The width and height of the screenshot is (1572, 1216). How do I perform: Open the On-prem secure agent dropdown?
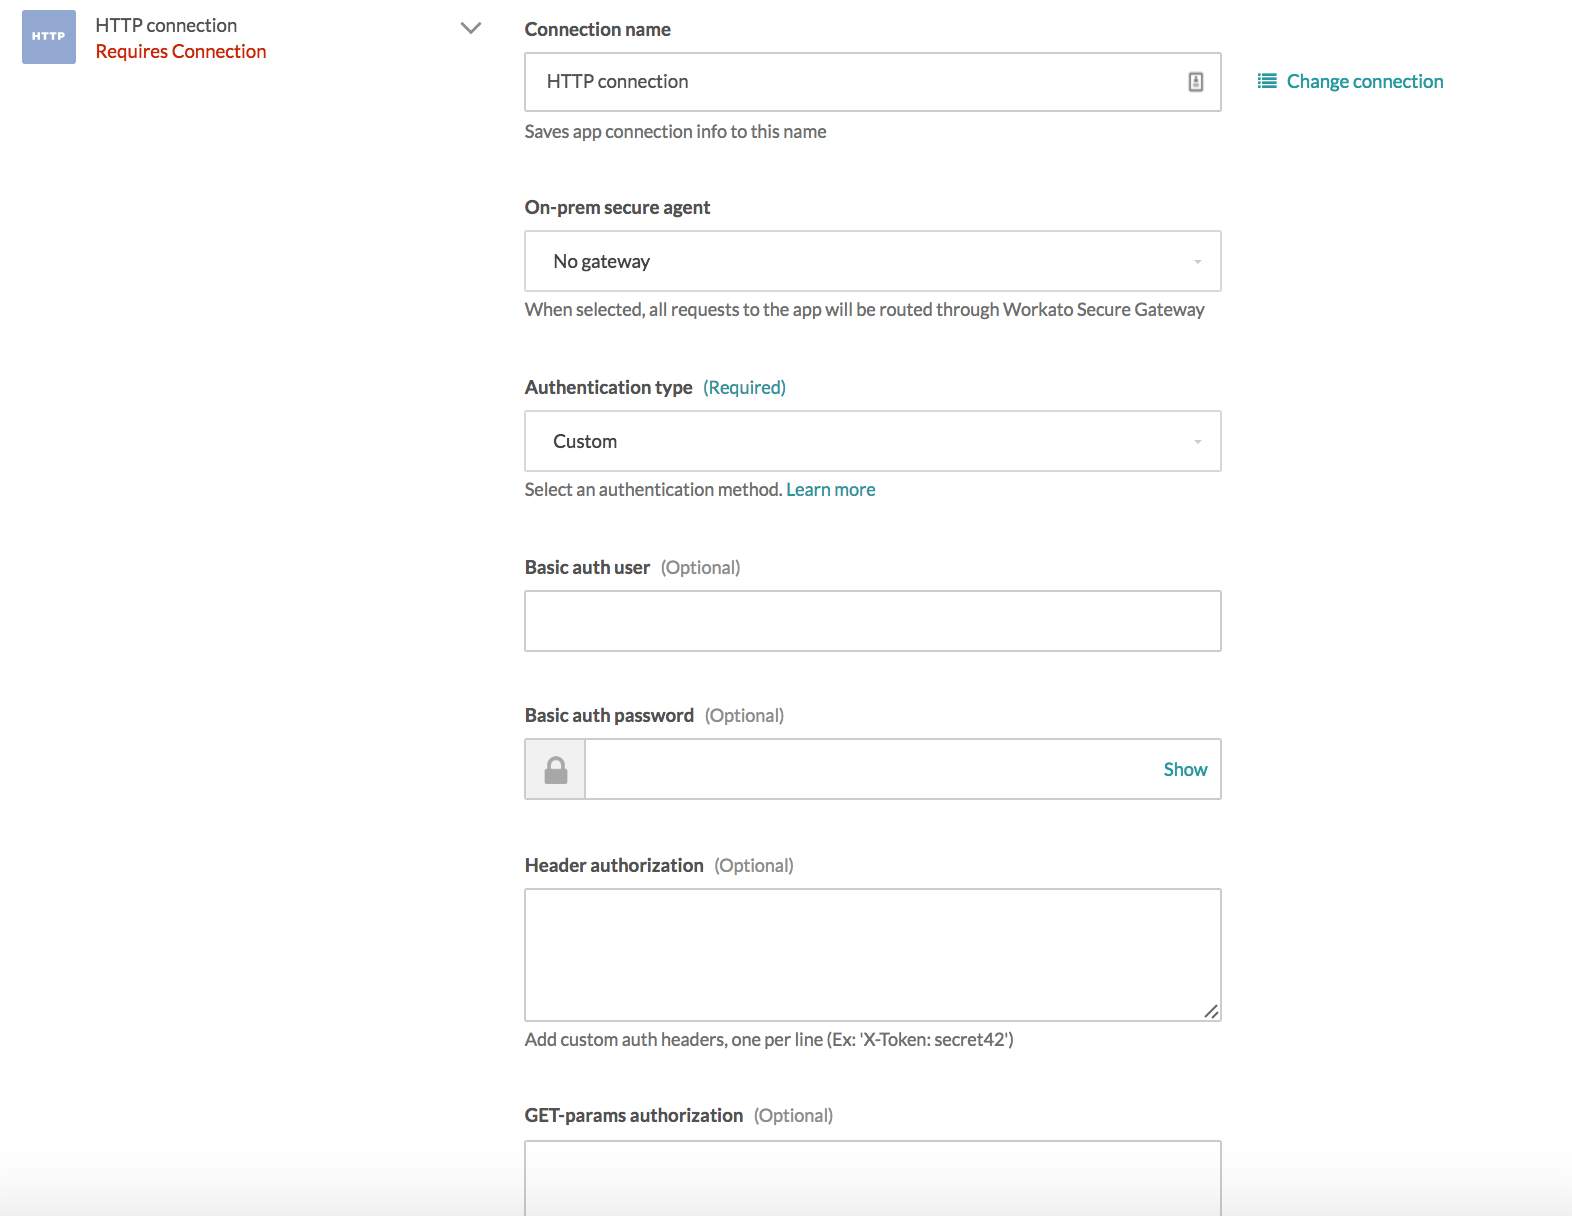tap(872, 261)
